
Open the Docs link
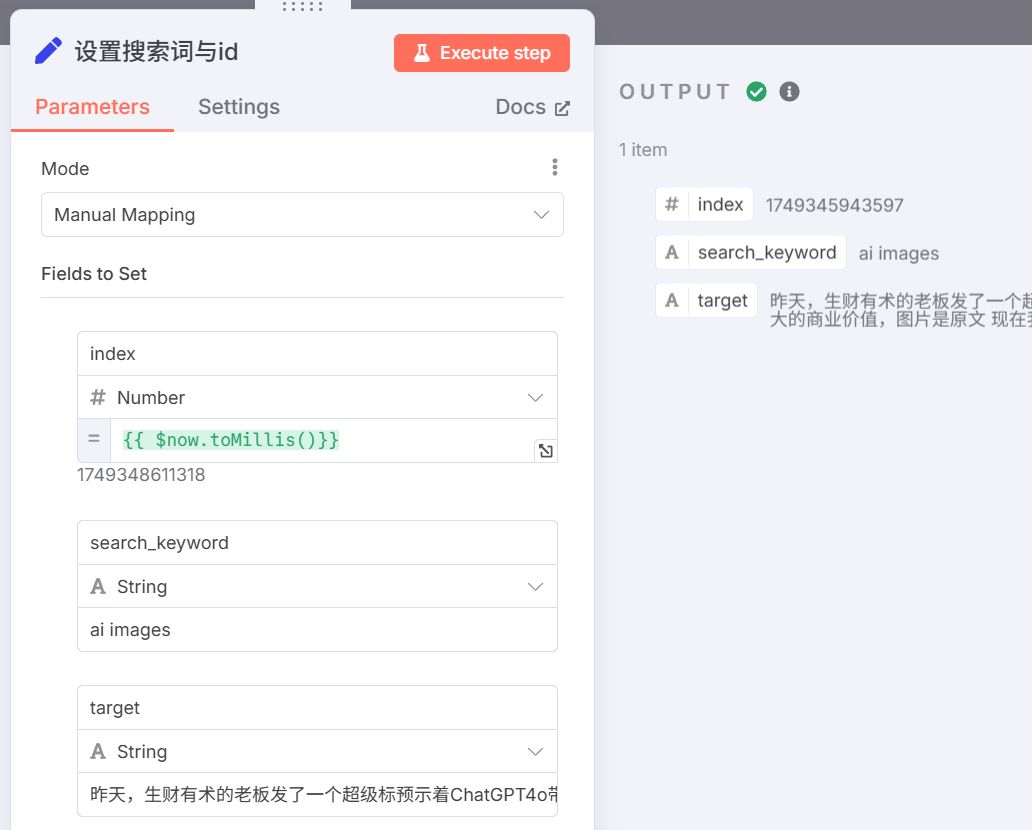522,106
